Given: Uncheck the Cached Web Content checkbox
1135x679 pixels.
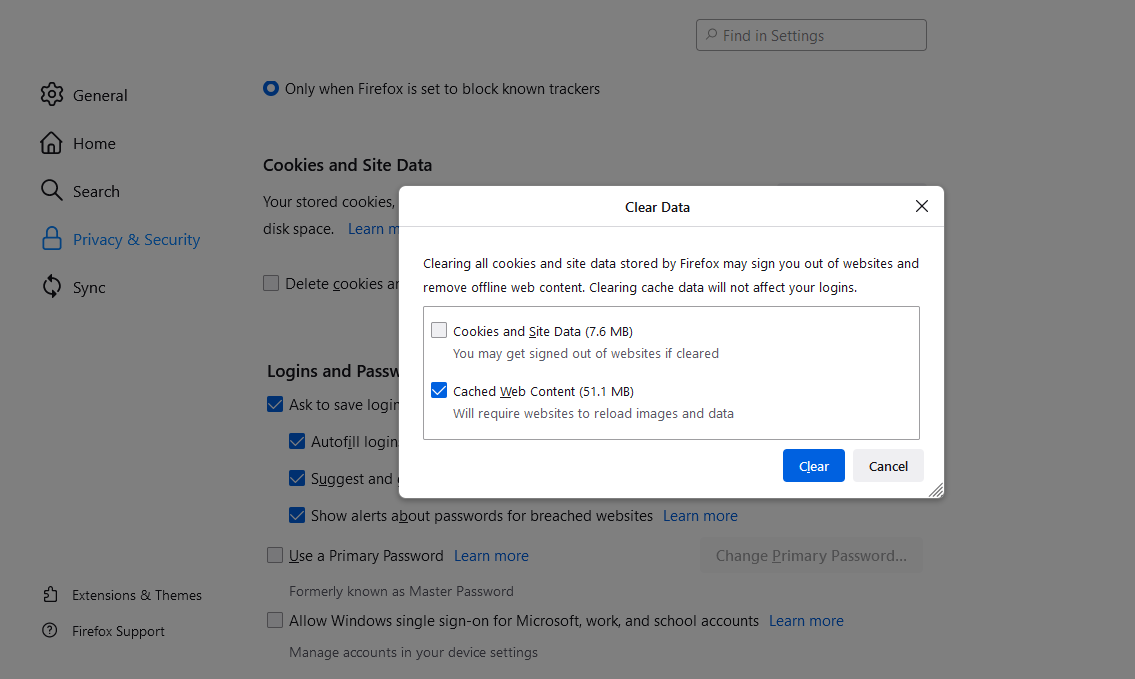Looking at the screenshot, I should coord(438,390).
